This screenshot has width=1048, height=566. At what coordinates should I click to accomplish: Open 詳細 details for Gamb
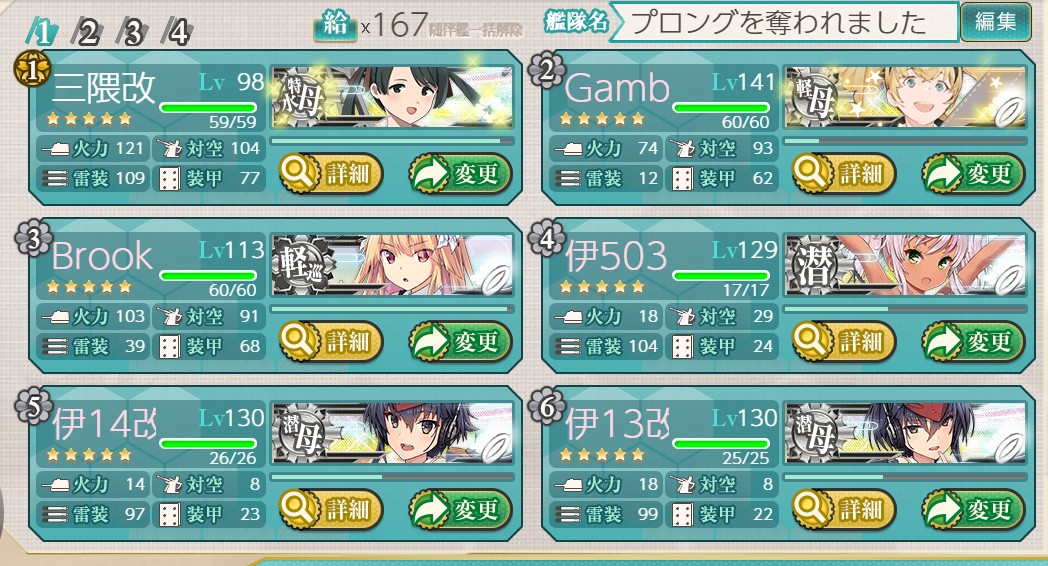click(x=843, y=174)
